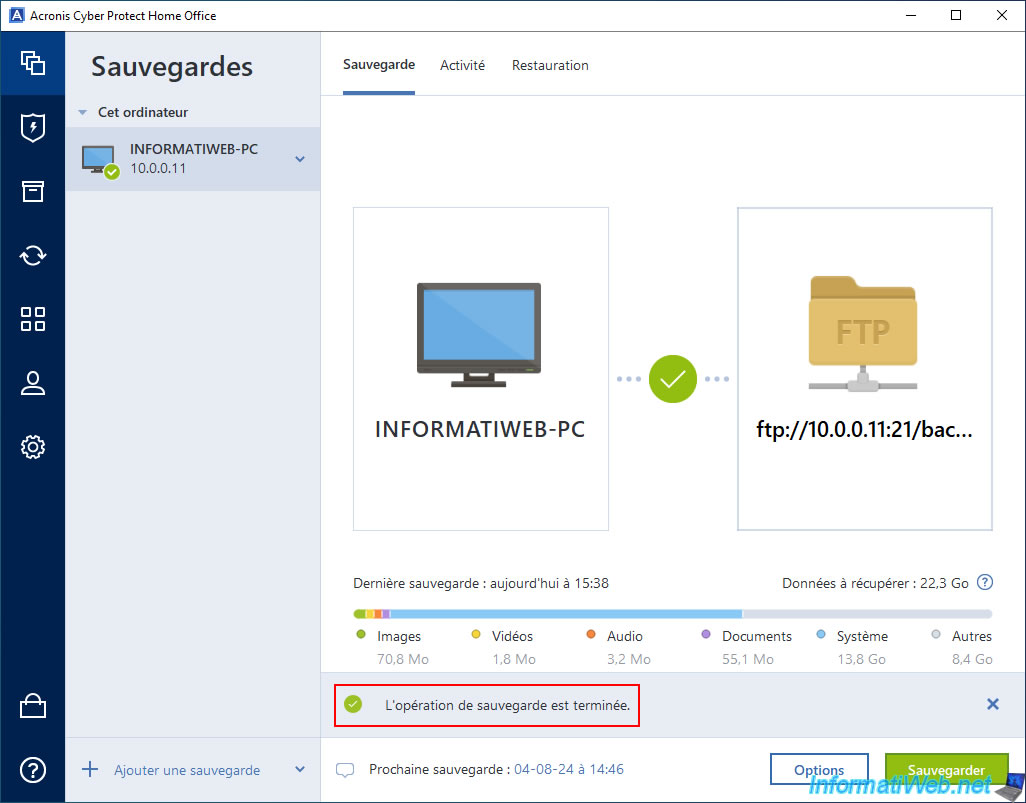This screenshot has height=803, width=1026.
Task: Select ftp://10.0.0.11:21/bac... destination label
Action: (x=864, y=429)
